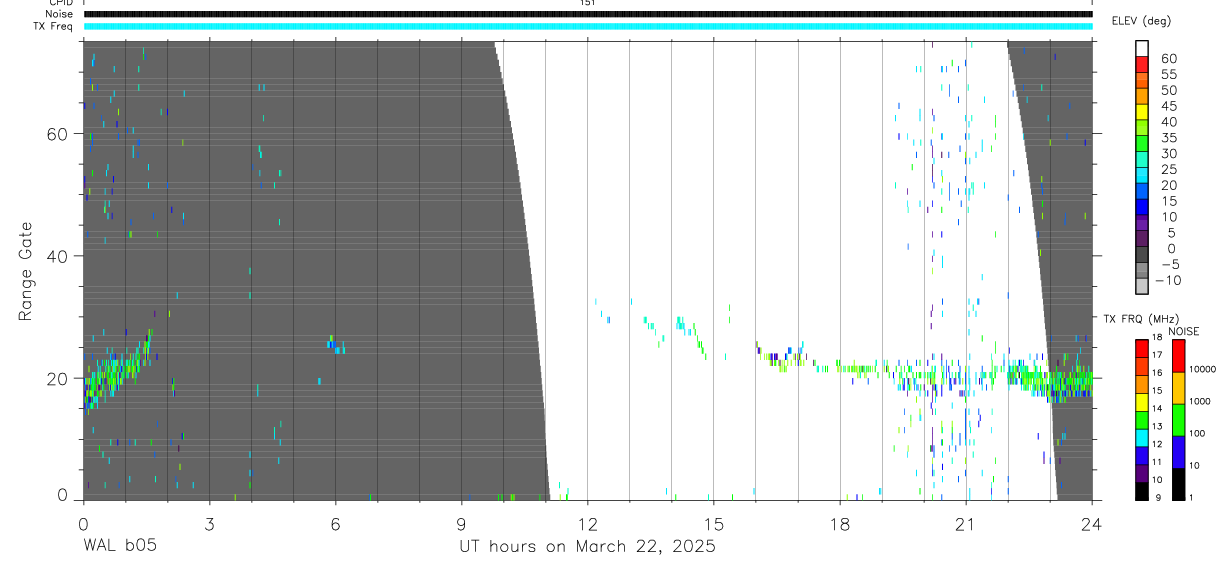The image size is (1228, 567).
Task: Click '10000' on the NOISE scale
Action: click(1201, 369)
